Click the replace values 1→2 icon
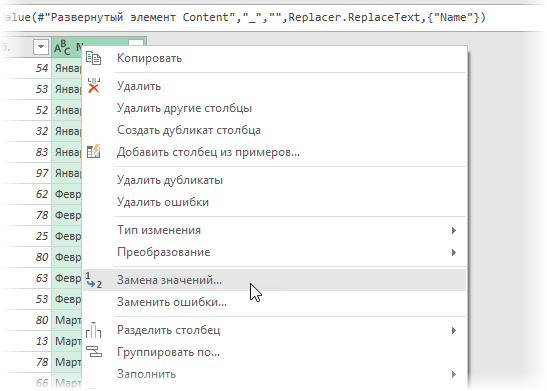 pos(94,280)
